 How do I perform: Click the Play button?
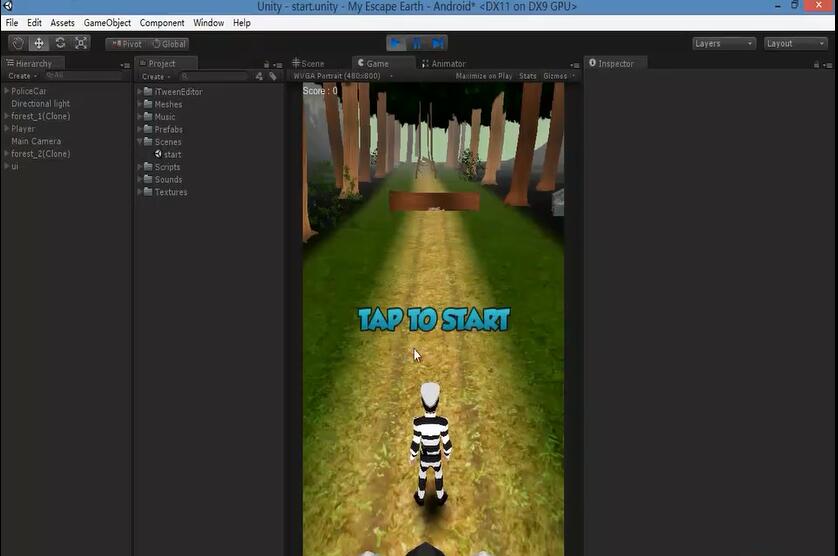pyautogui.click(x=396, y=43)
